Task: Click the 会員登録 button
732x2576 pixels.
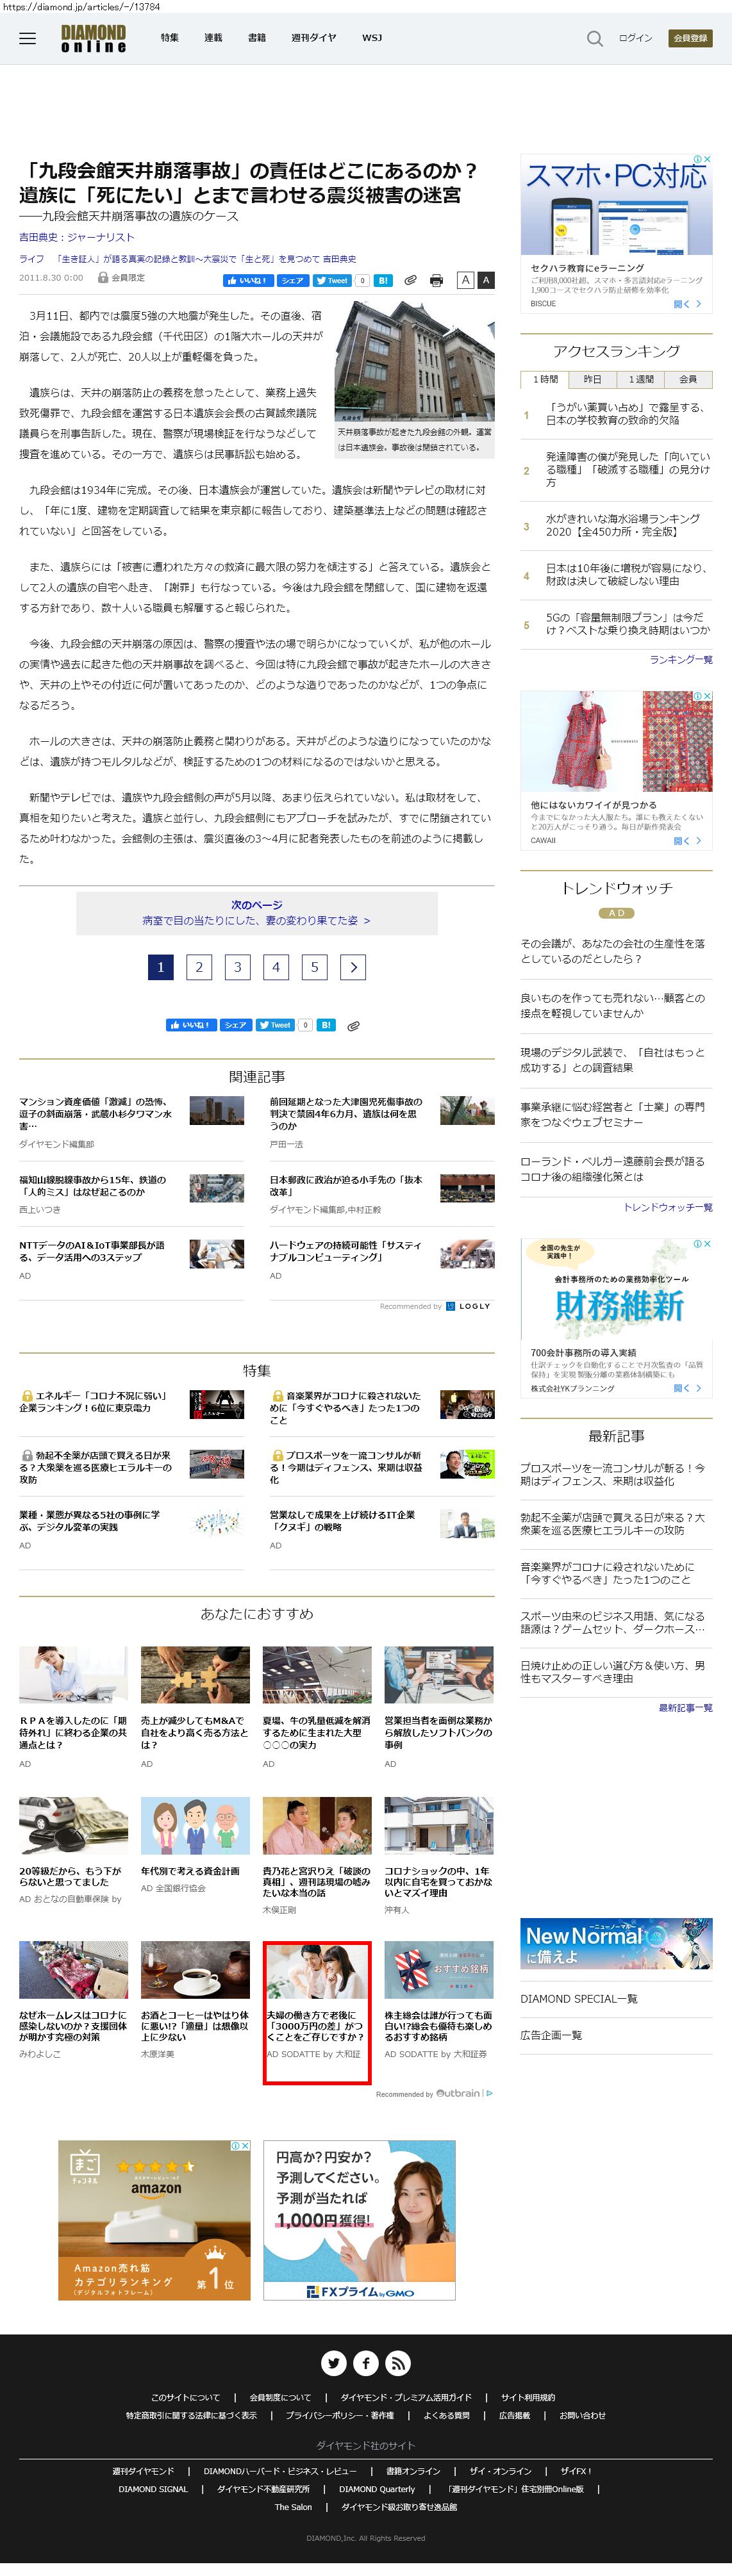Action: point(690,38)
